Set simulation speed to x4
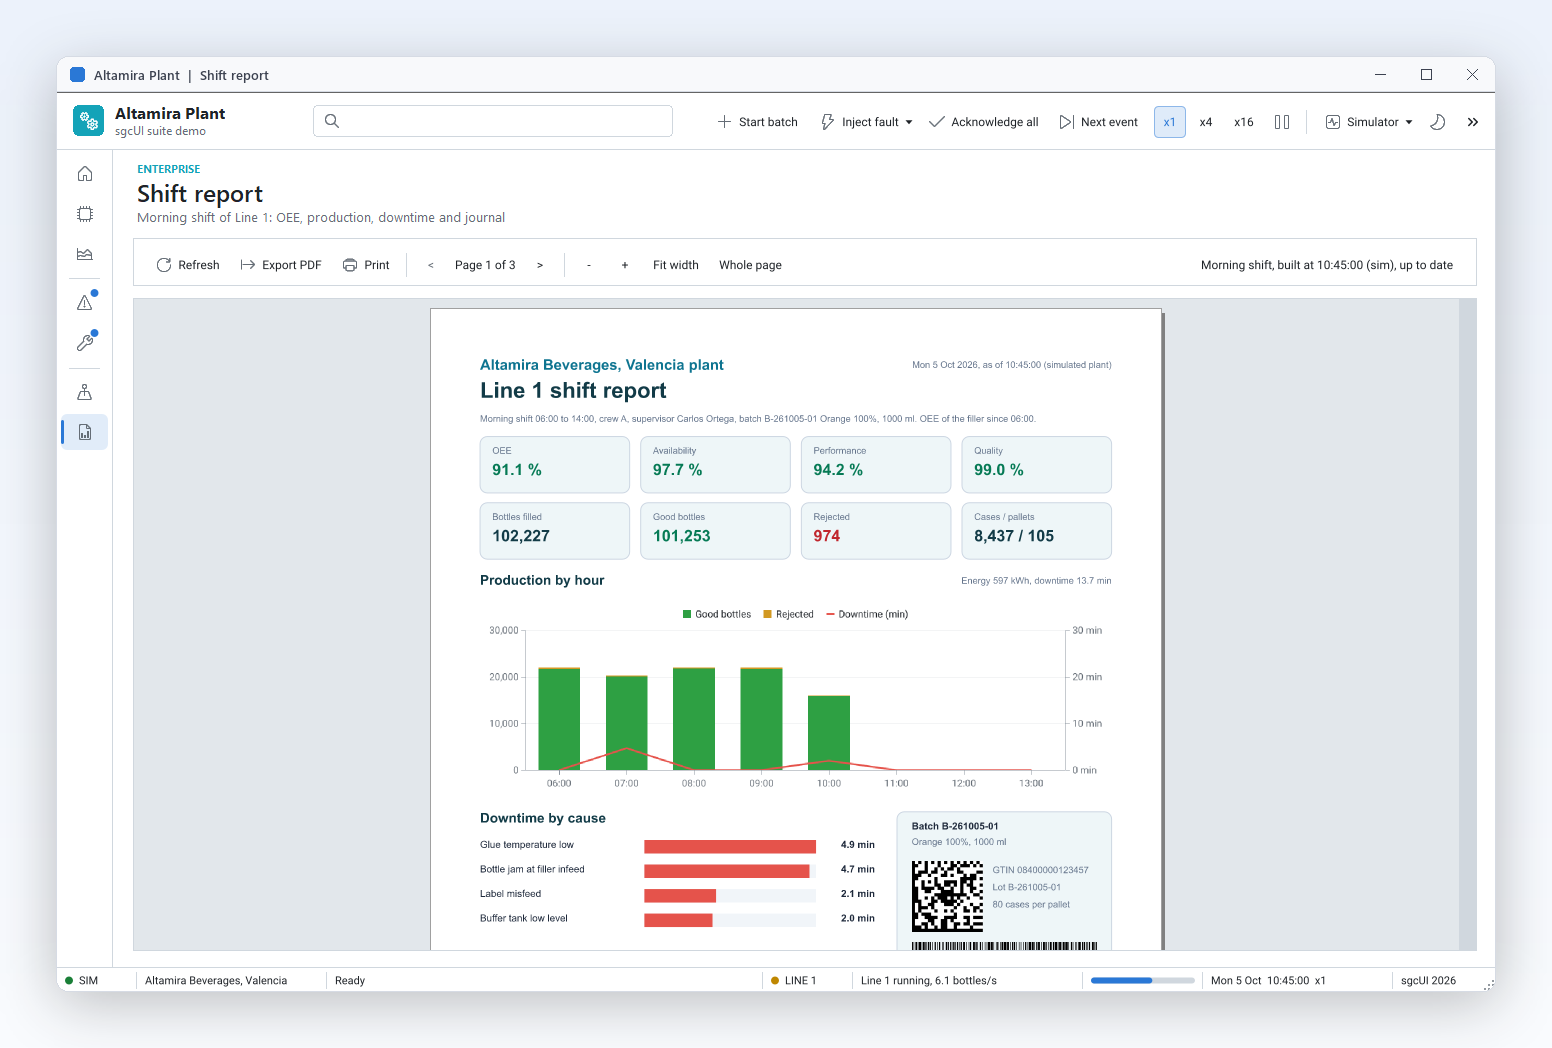This screenshot has height=1048, width=1552. [1206, 122]
